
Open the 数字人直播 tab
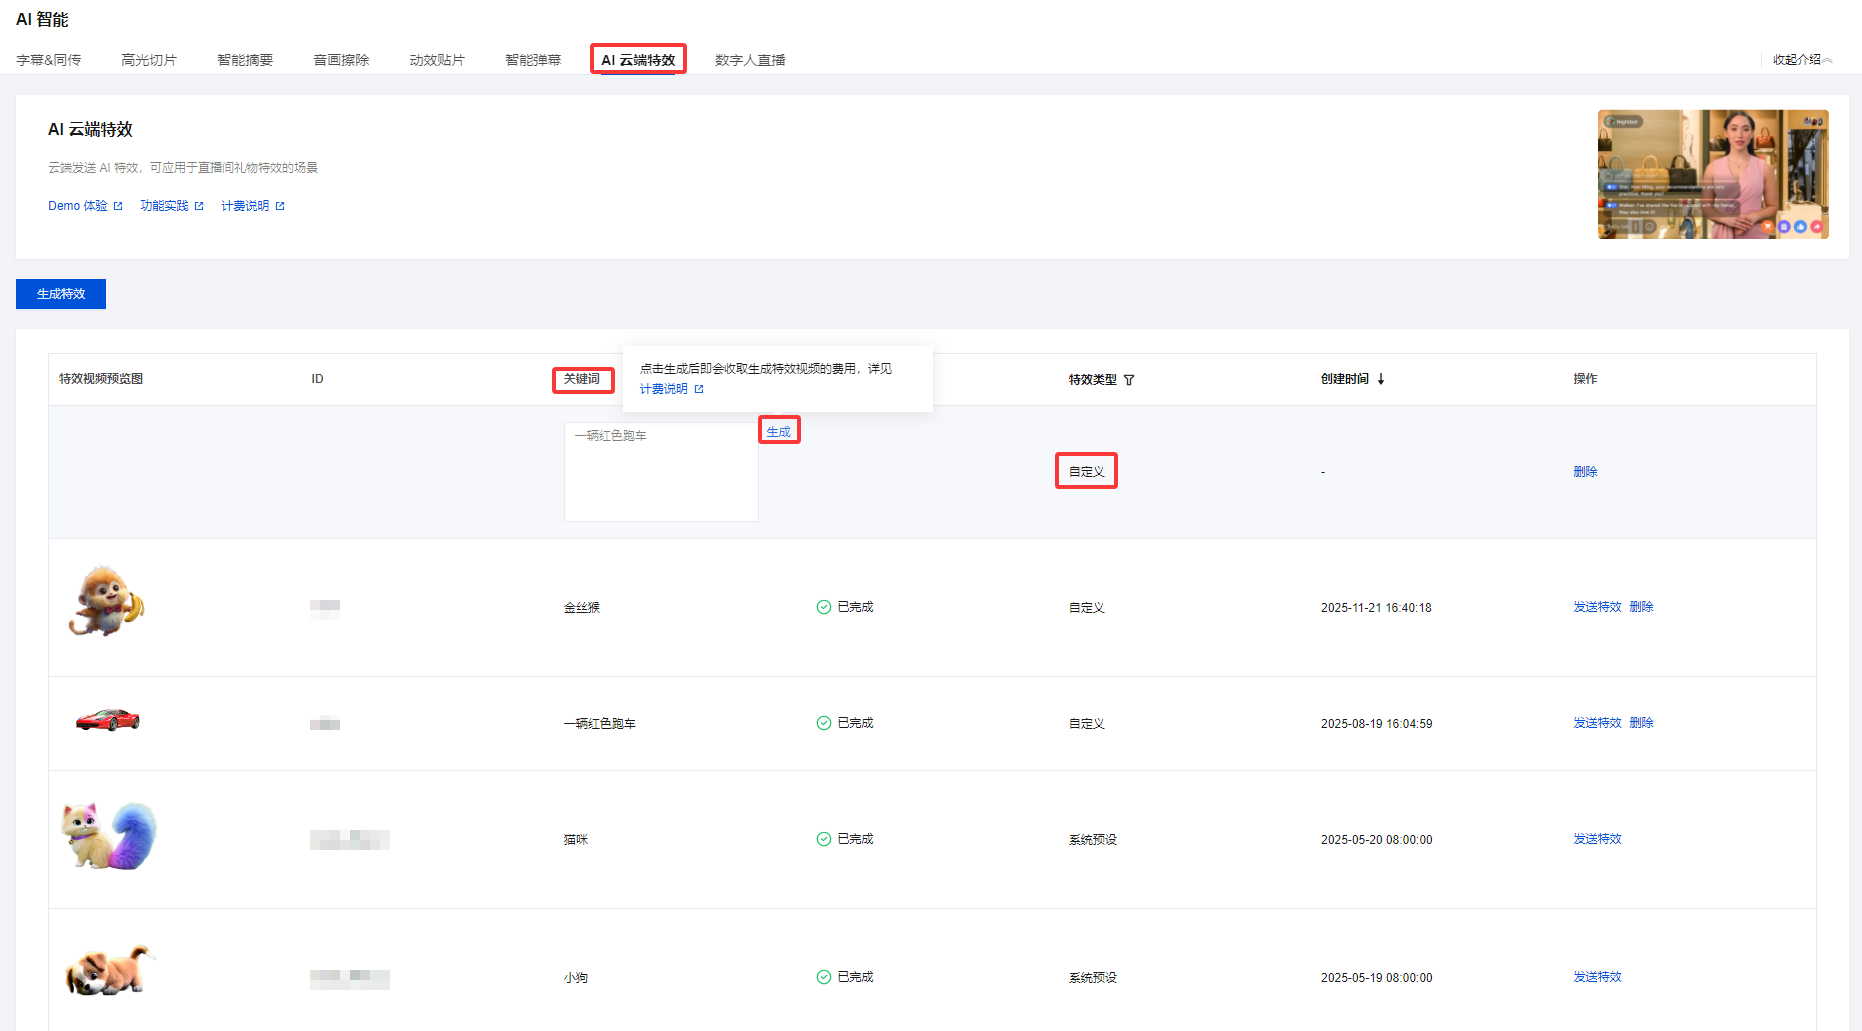tap(750, 60)
